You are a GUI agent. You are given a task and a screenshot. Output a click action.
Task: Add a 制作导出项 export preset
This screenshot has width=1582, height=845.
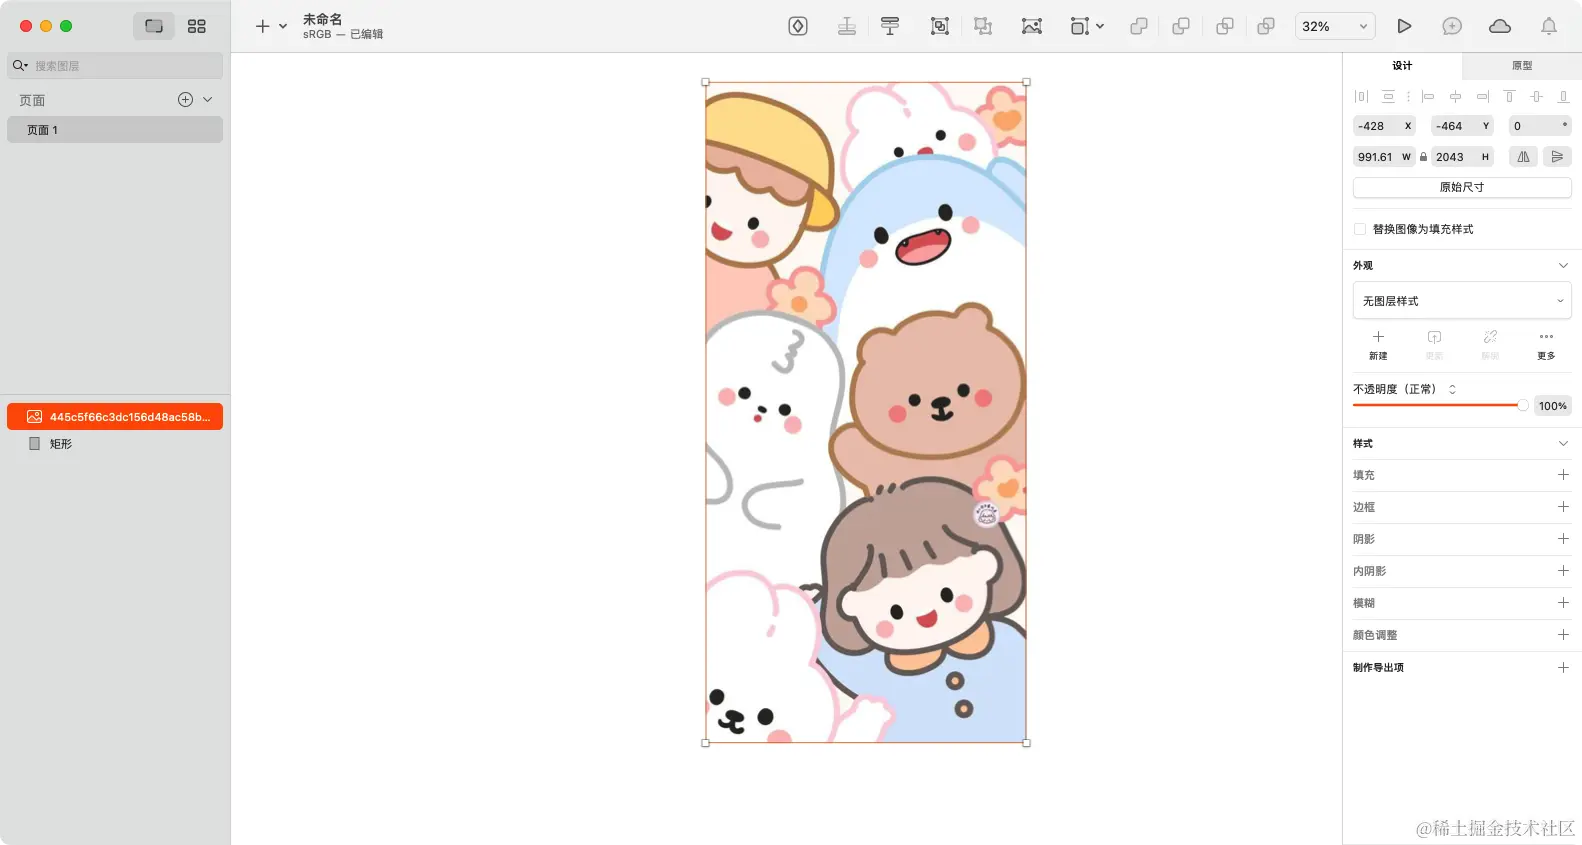pyautogui.click(x=1563, y=667)
